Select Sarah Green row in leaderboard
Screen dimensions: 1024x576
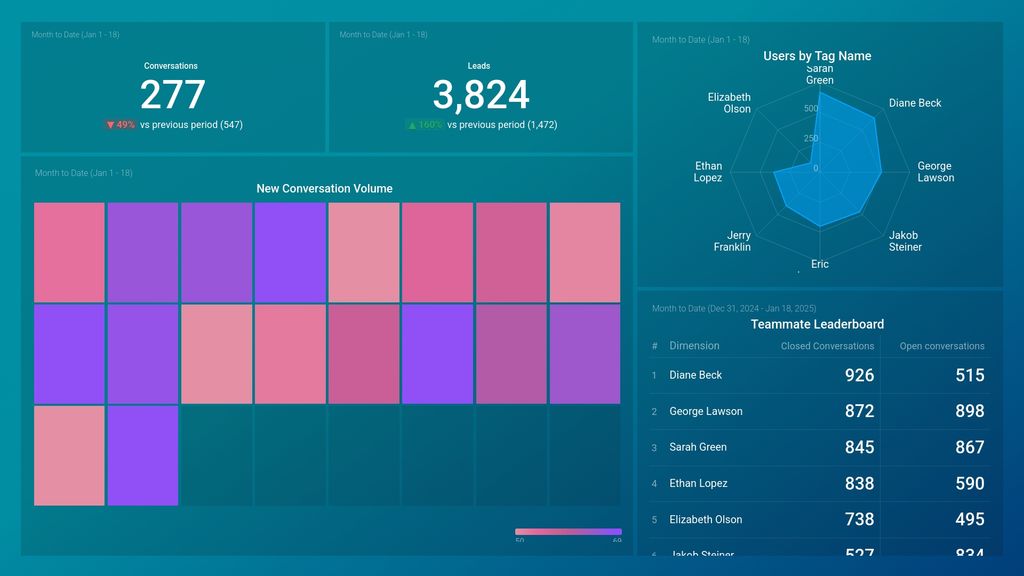[x=820, y=447]
